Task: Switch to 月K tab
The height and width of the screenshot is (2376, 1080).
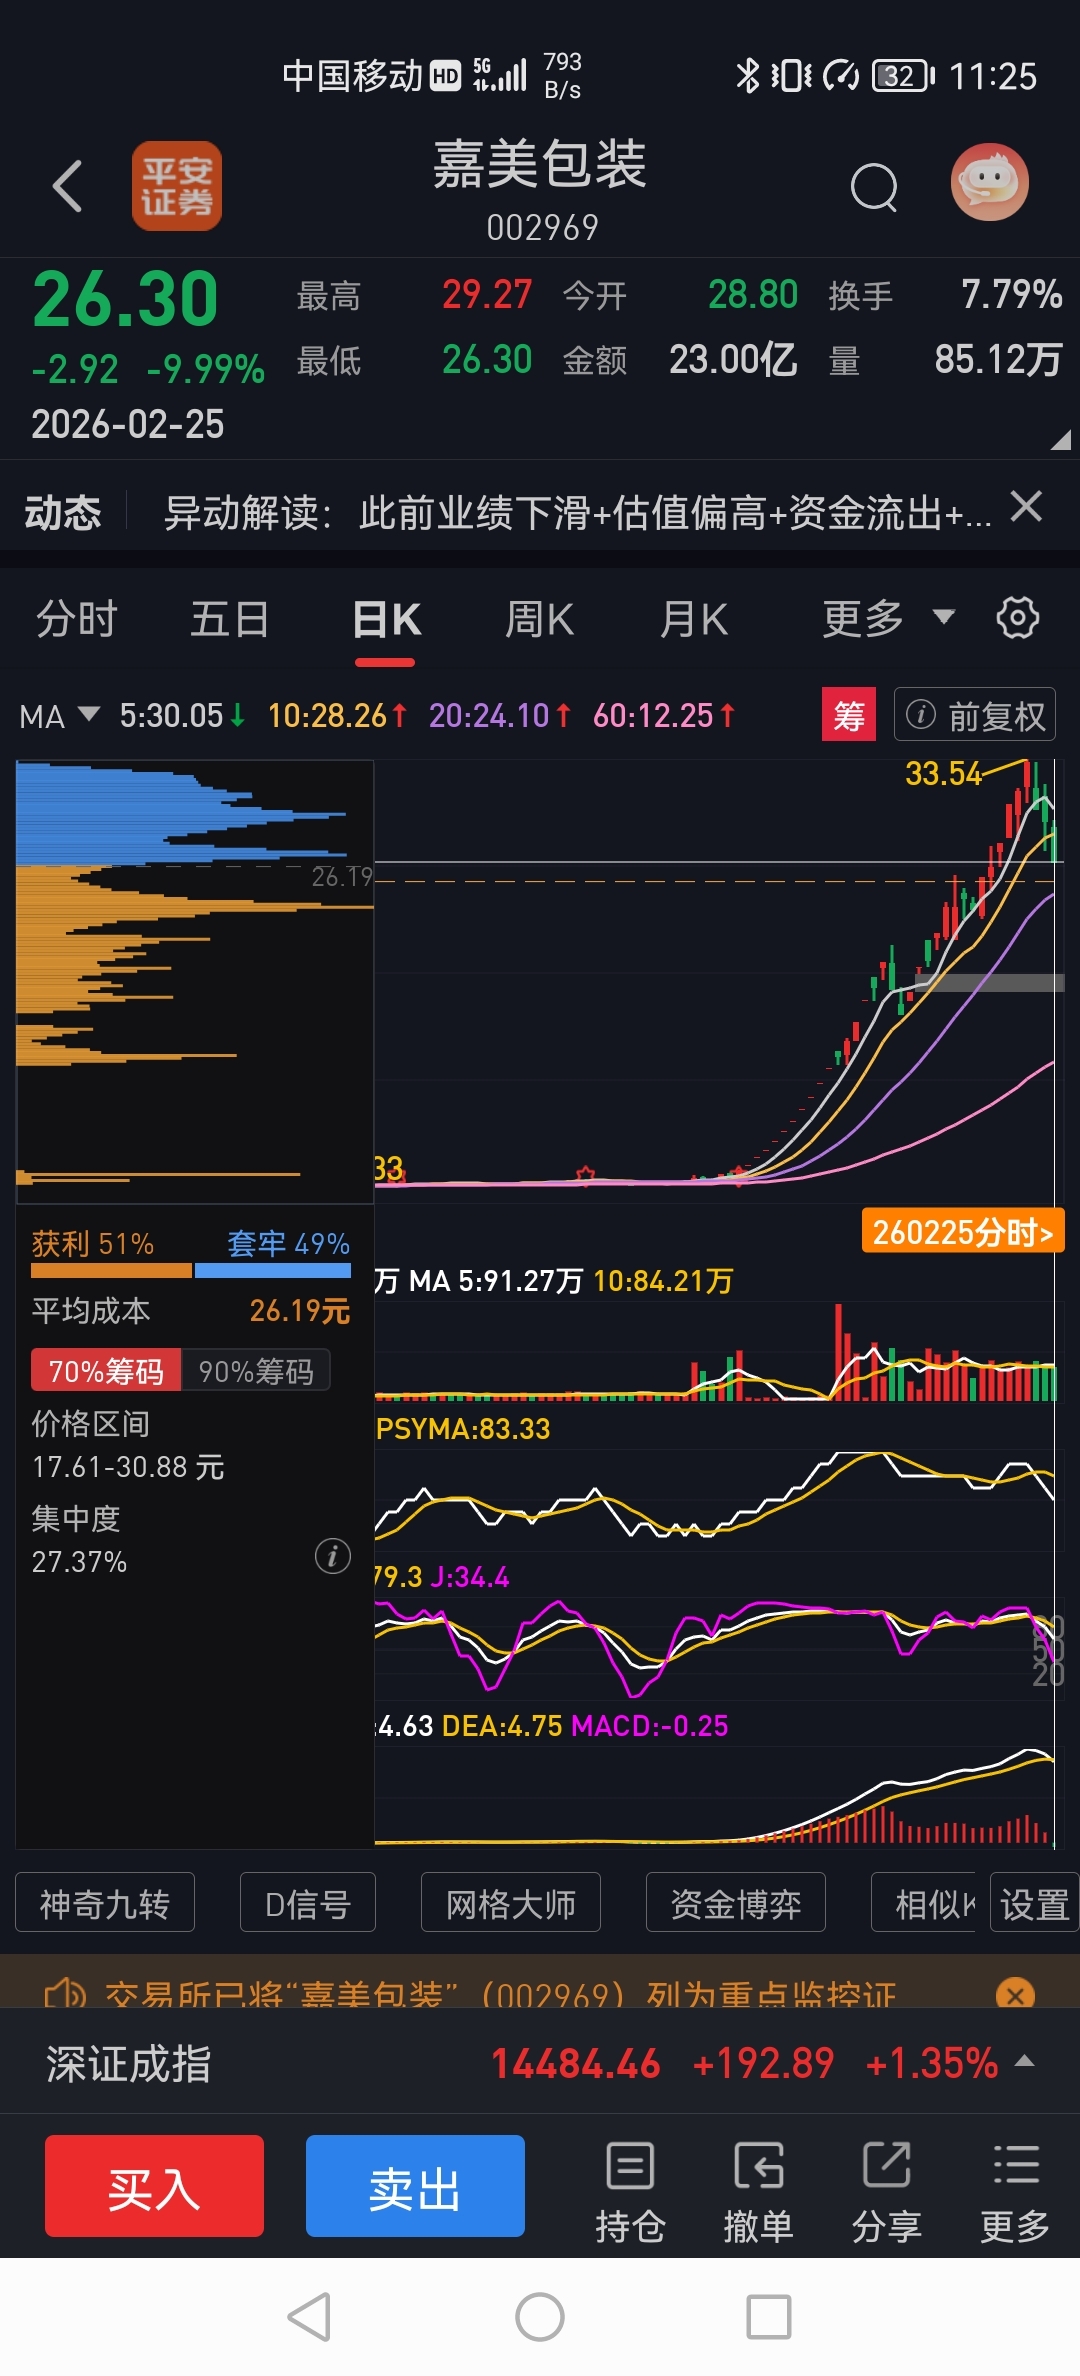Action: [x=693, y=619]
